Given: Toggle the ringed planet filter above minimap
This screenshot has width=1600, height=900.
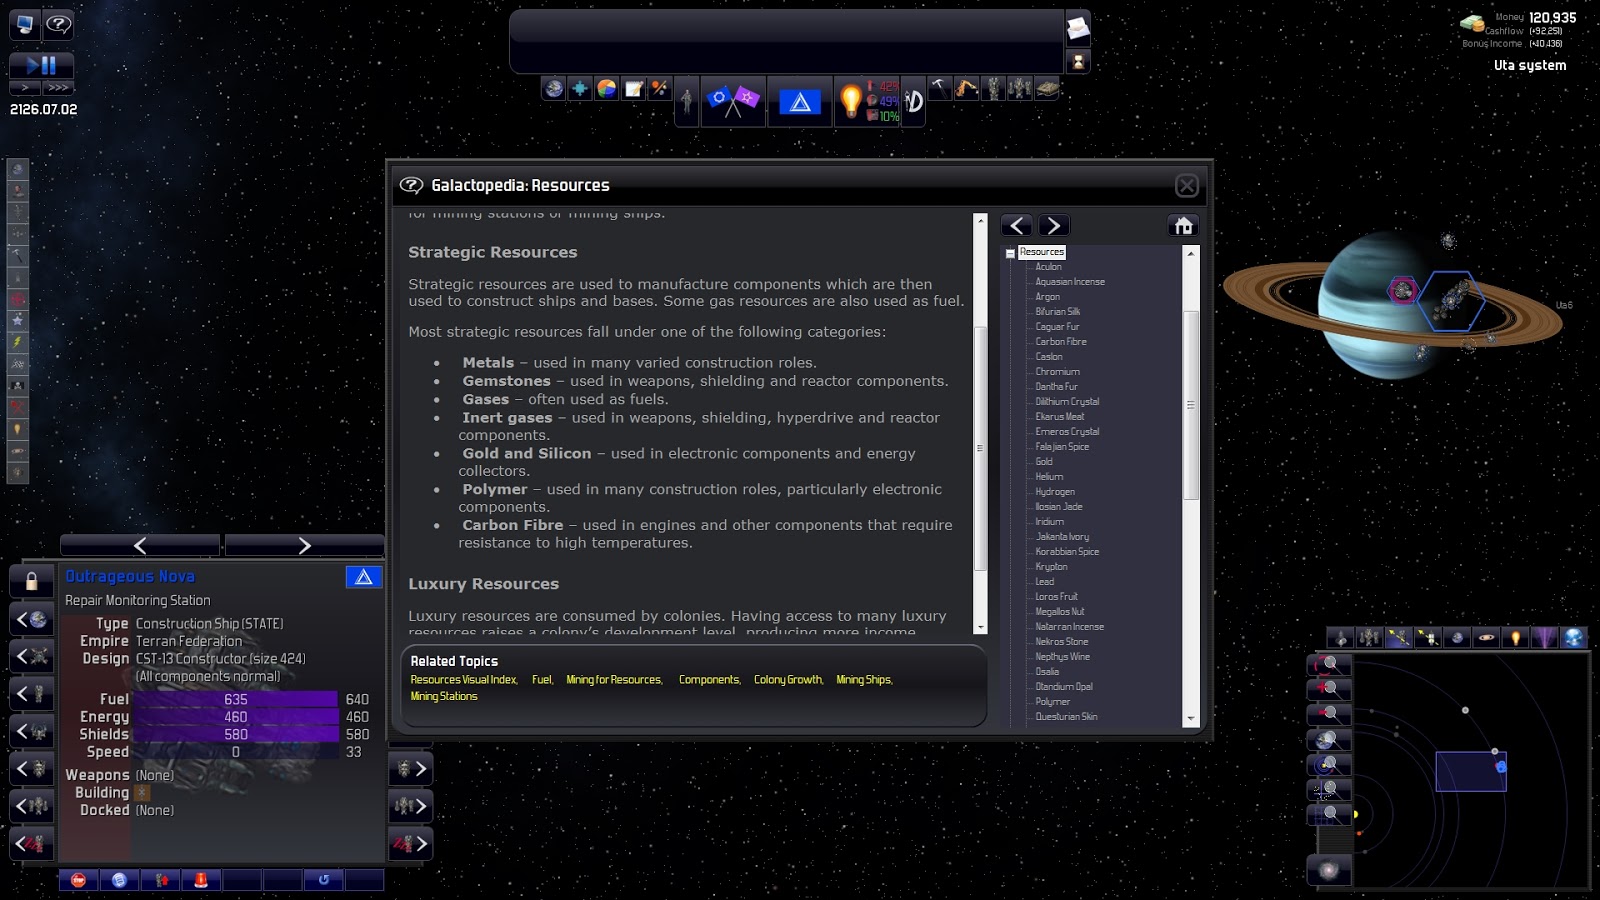Looking at the screenshot, I should pos(1487,637).
